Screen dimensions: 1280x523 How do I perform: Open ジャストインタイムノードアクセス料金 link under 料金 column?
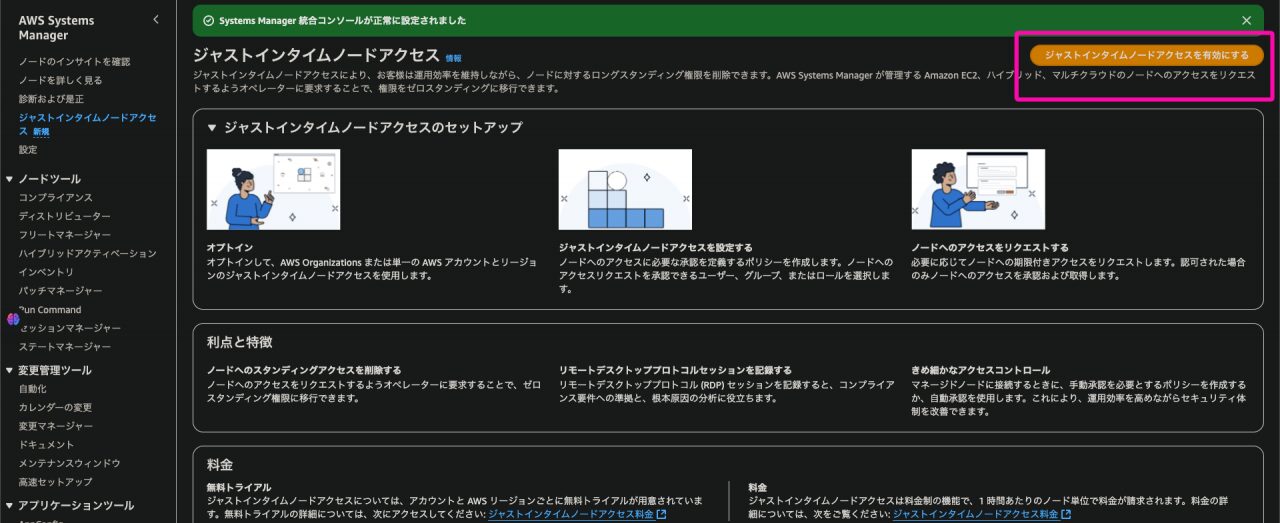[982, 515]
